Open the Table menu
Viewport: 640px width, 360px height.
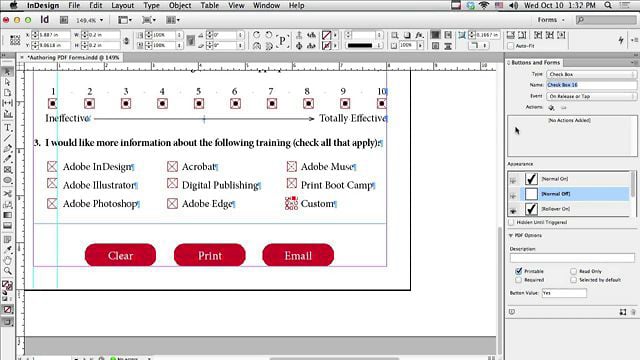click(x=209, y=5)
